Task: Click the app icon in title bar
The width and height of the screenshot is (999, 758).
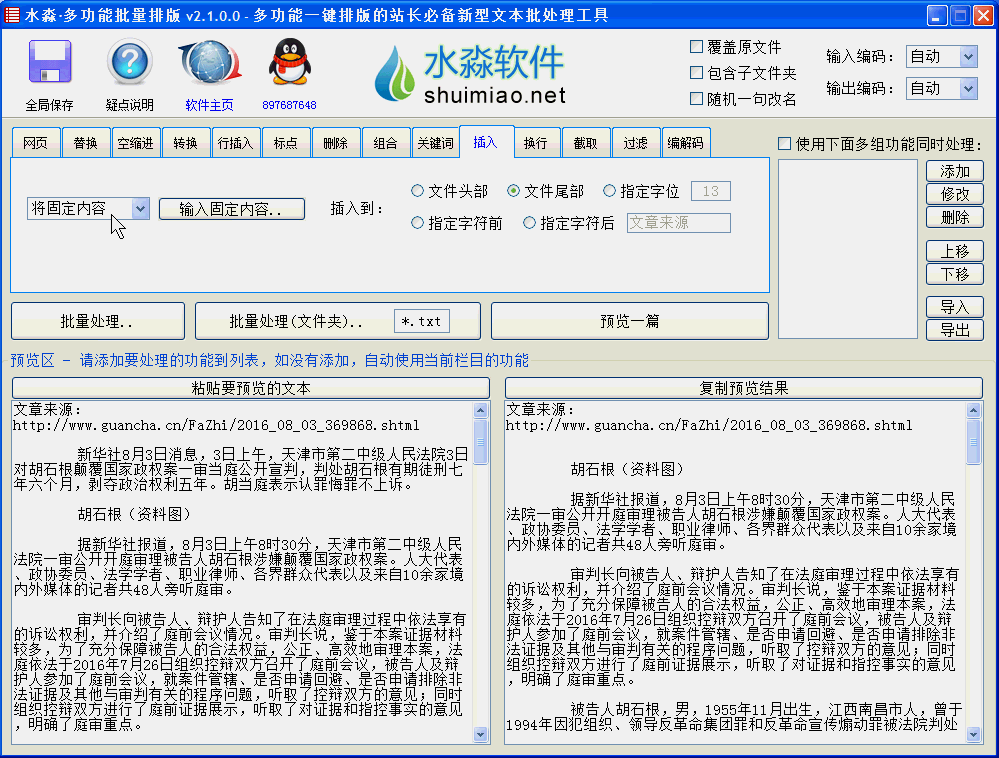Action: coord(12,15)
